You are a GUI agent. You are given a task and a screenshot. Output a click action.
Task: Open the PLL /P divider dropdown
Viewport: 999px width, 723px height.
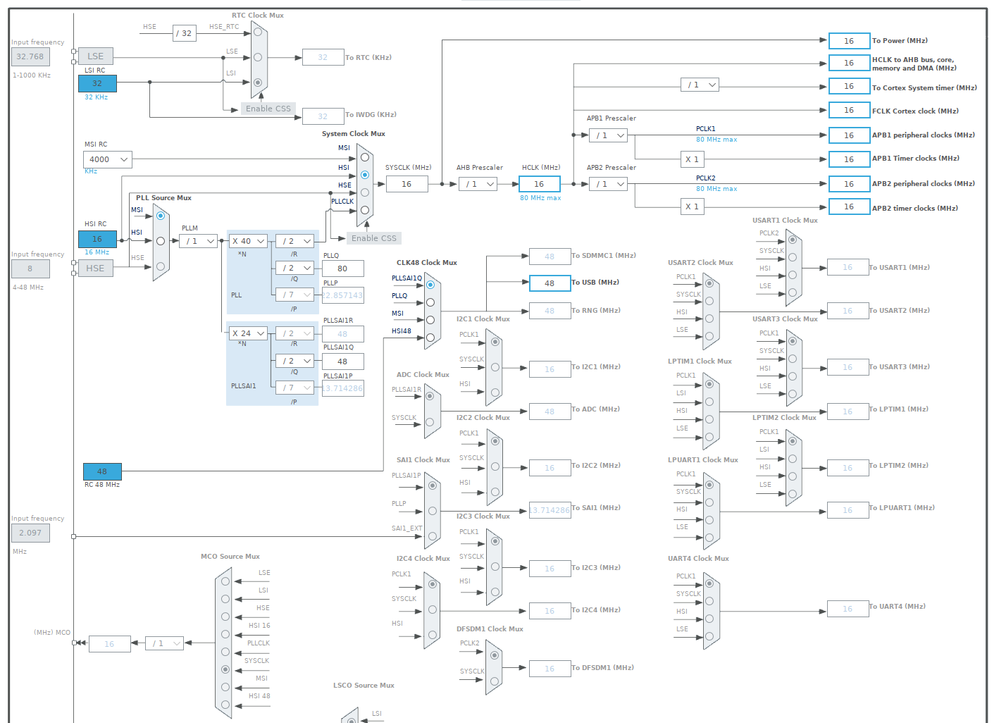[x=294, y=295]
